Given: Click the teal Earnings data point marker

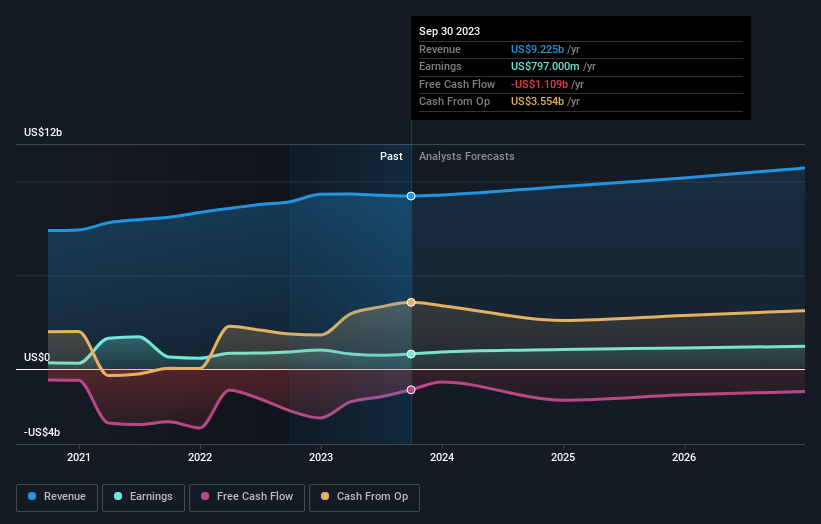Looking at the screenshot, I should pyautogui.click(x=411, y=354).
